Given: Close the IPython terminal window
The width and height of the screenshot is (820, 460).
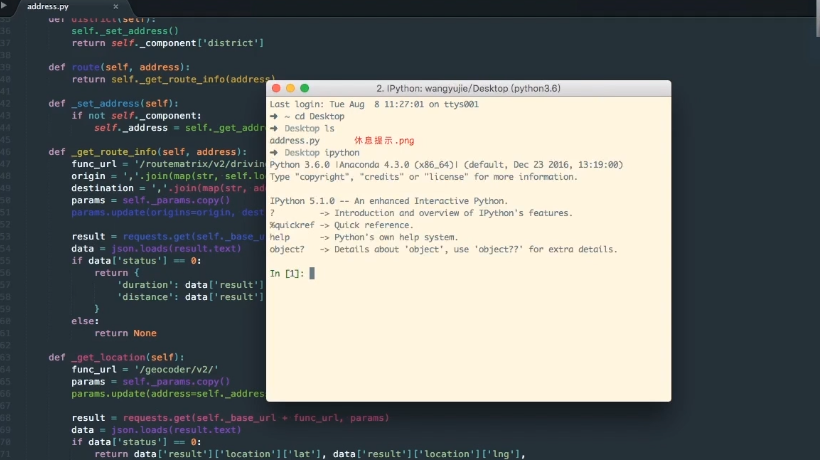Looking at the screenshot, I should pos(276,88).
